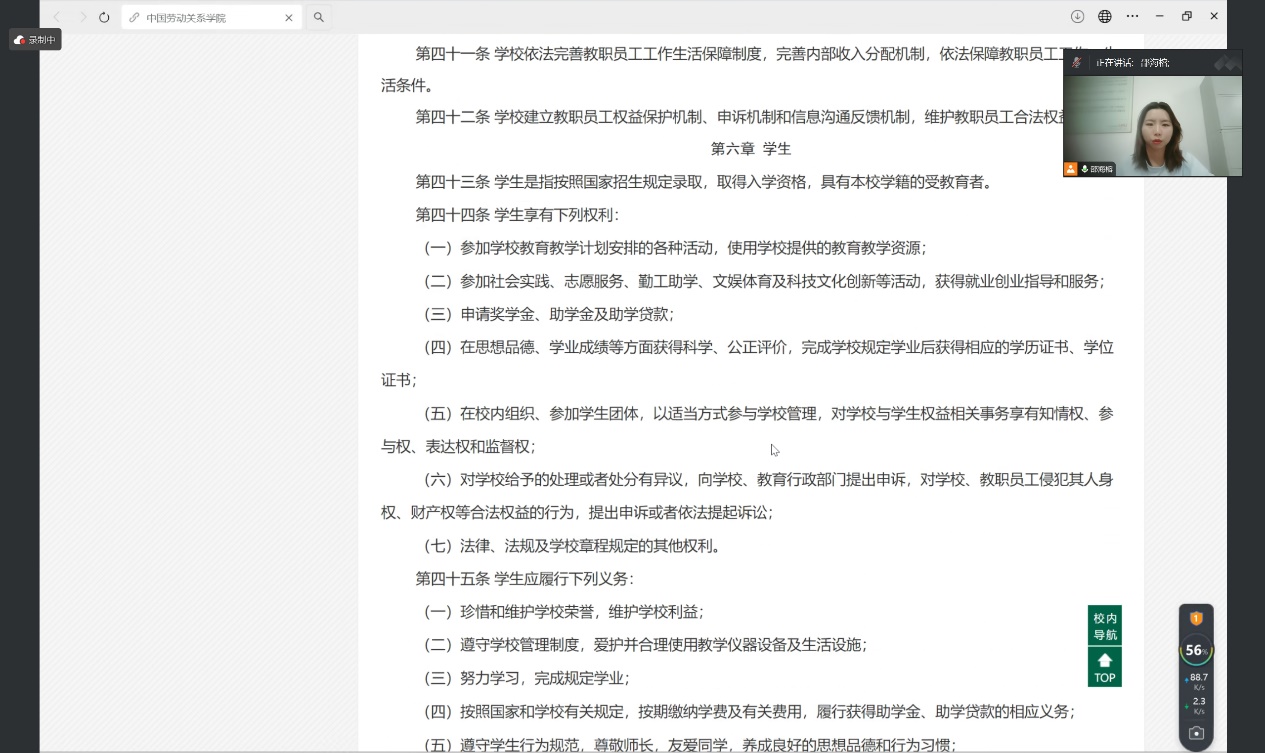Click the 2.3 K/s download speed reading

tap(1197, 706)
